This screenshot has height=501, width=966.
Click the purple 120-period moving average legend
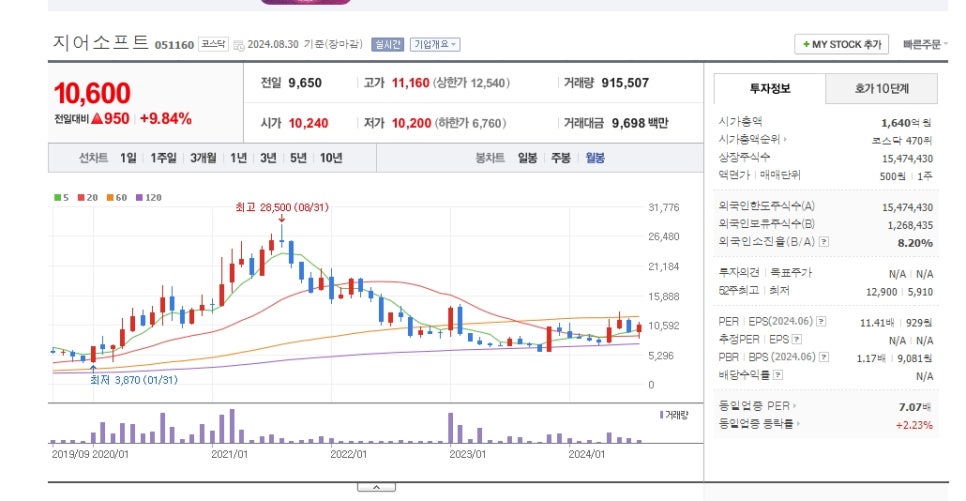pyautogui.click(x=148, y=197)
